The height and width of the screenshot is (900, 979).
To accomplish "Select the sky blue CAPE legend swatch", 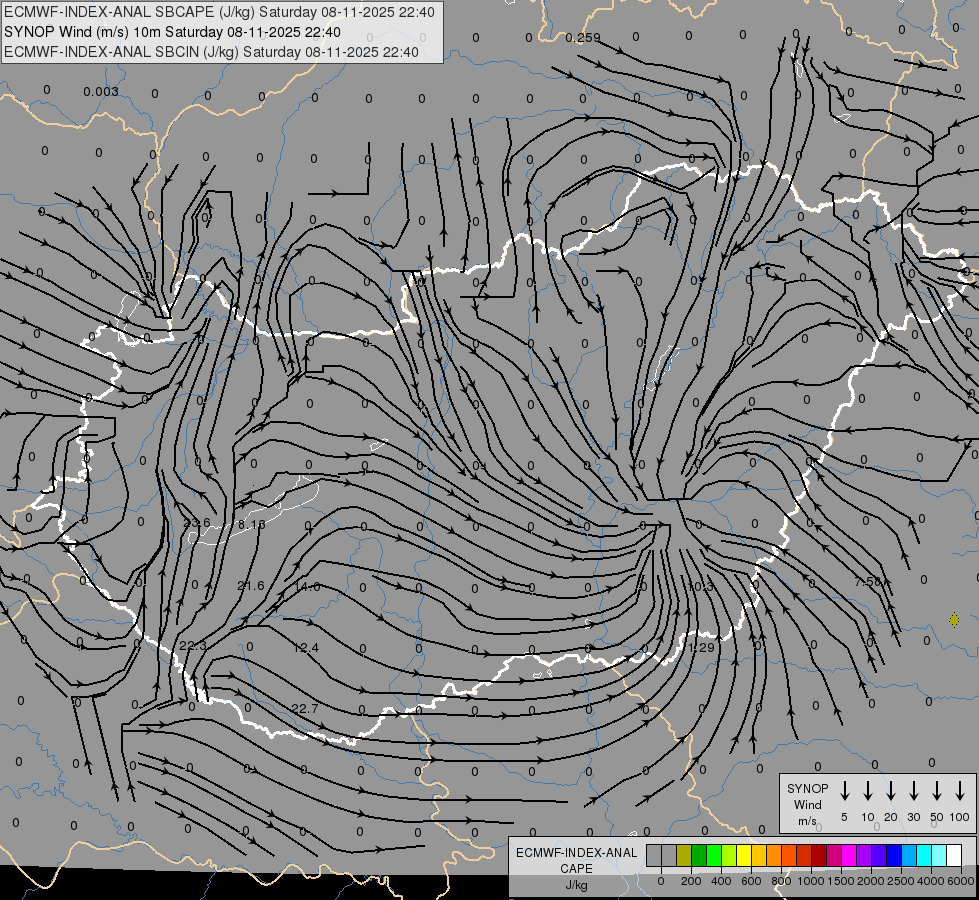I will tap(910, 855).
